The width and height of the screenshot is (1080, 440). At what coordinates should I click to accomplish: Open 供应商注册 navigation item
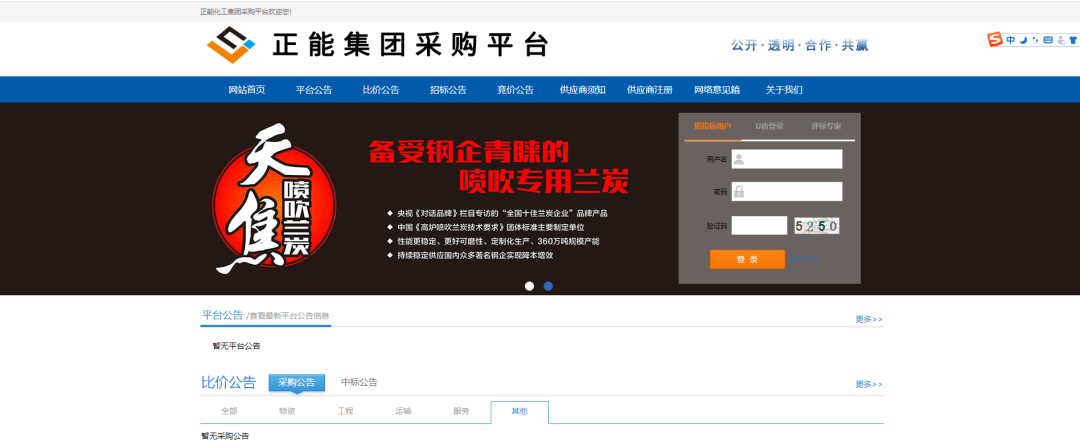pos(650,90)
